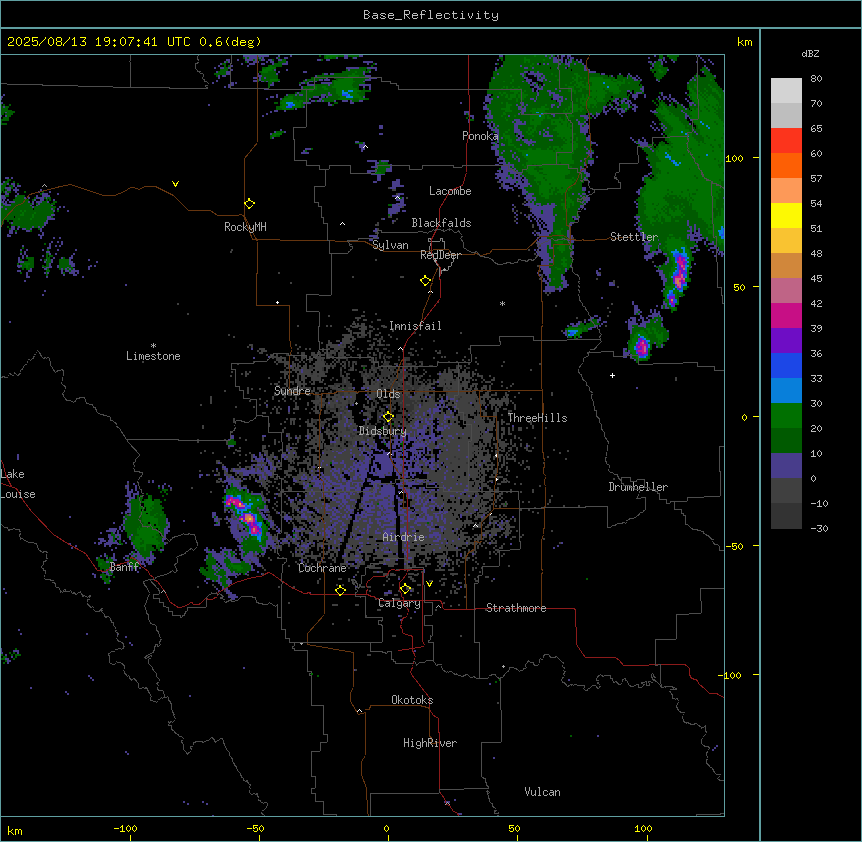
Task: Click the asterisk marker above Limestone
Action: (x=153, y=346)
